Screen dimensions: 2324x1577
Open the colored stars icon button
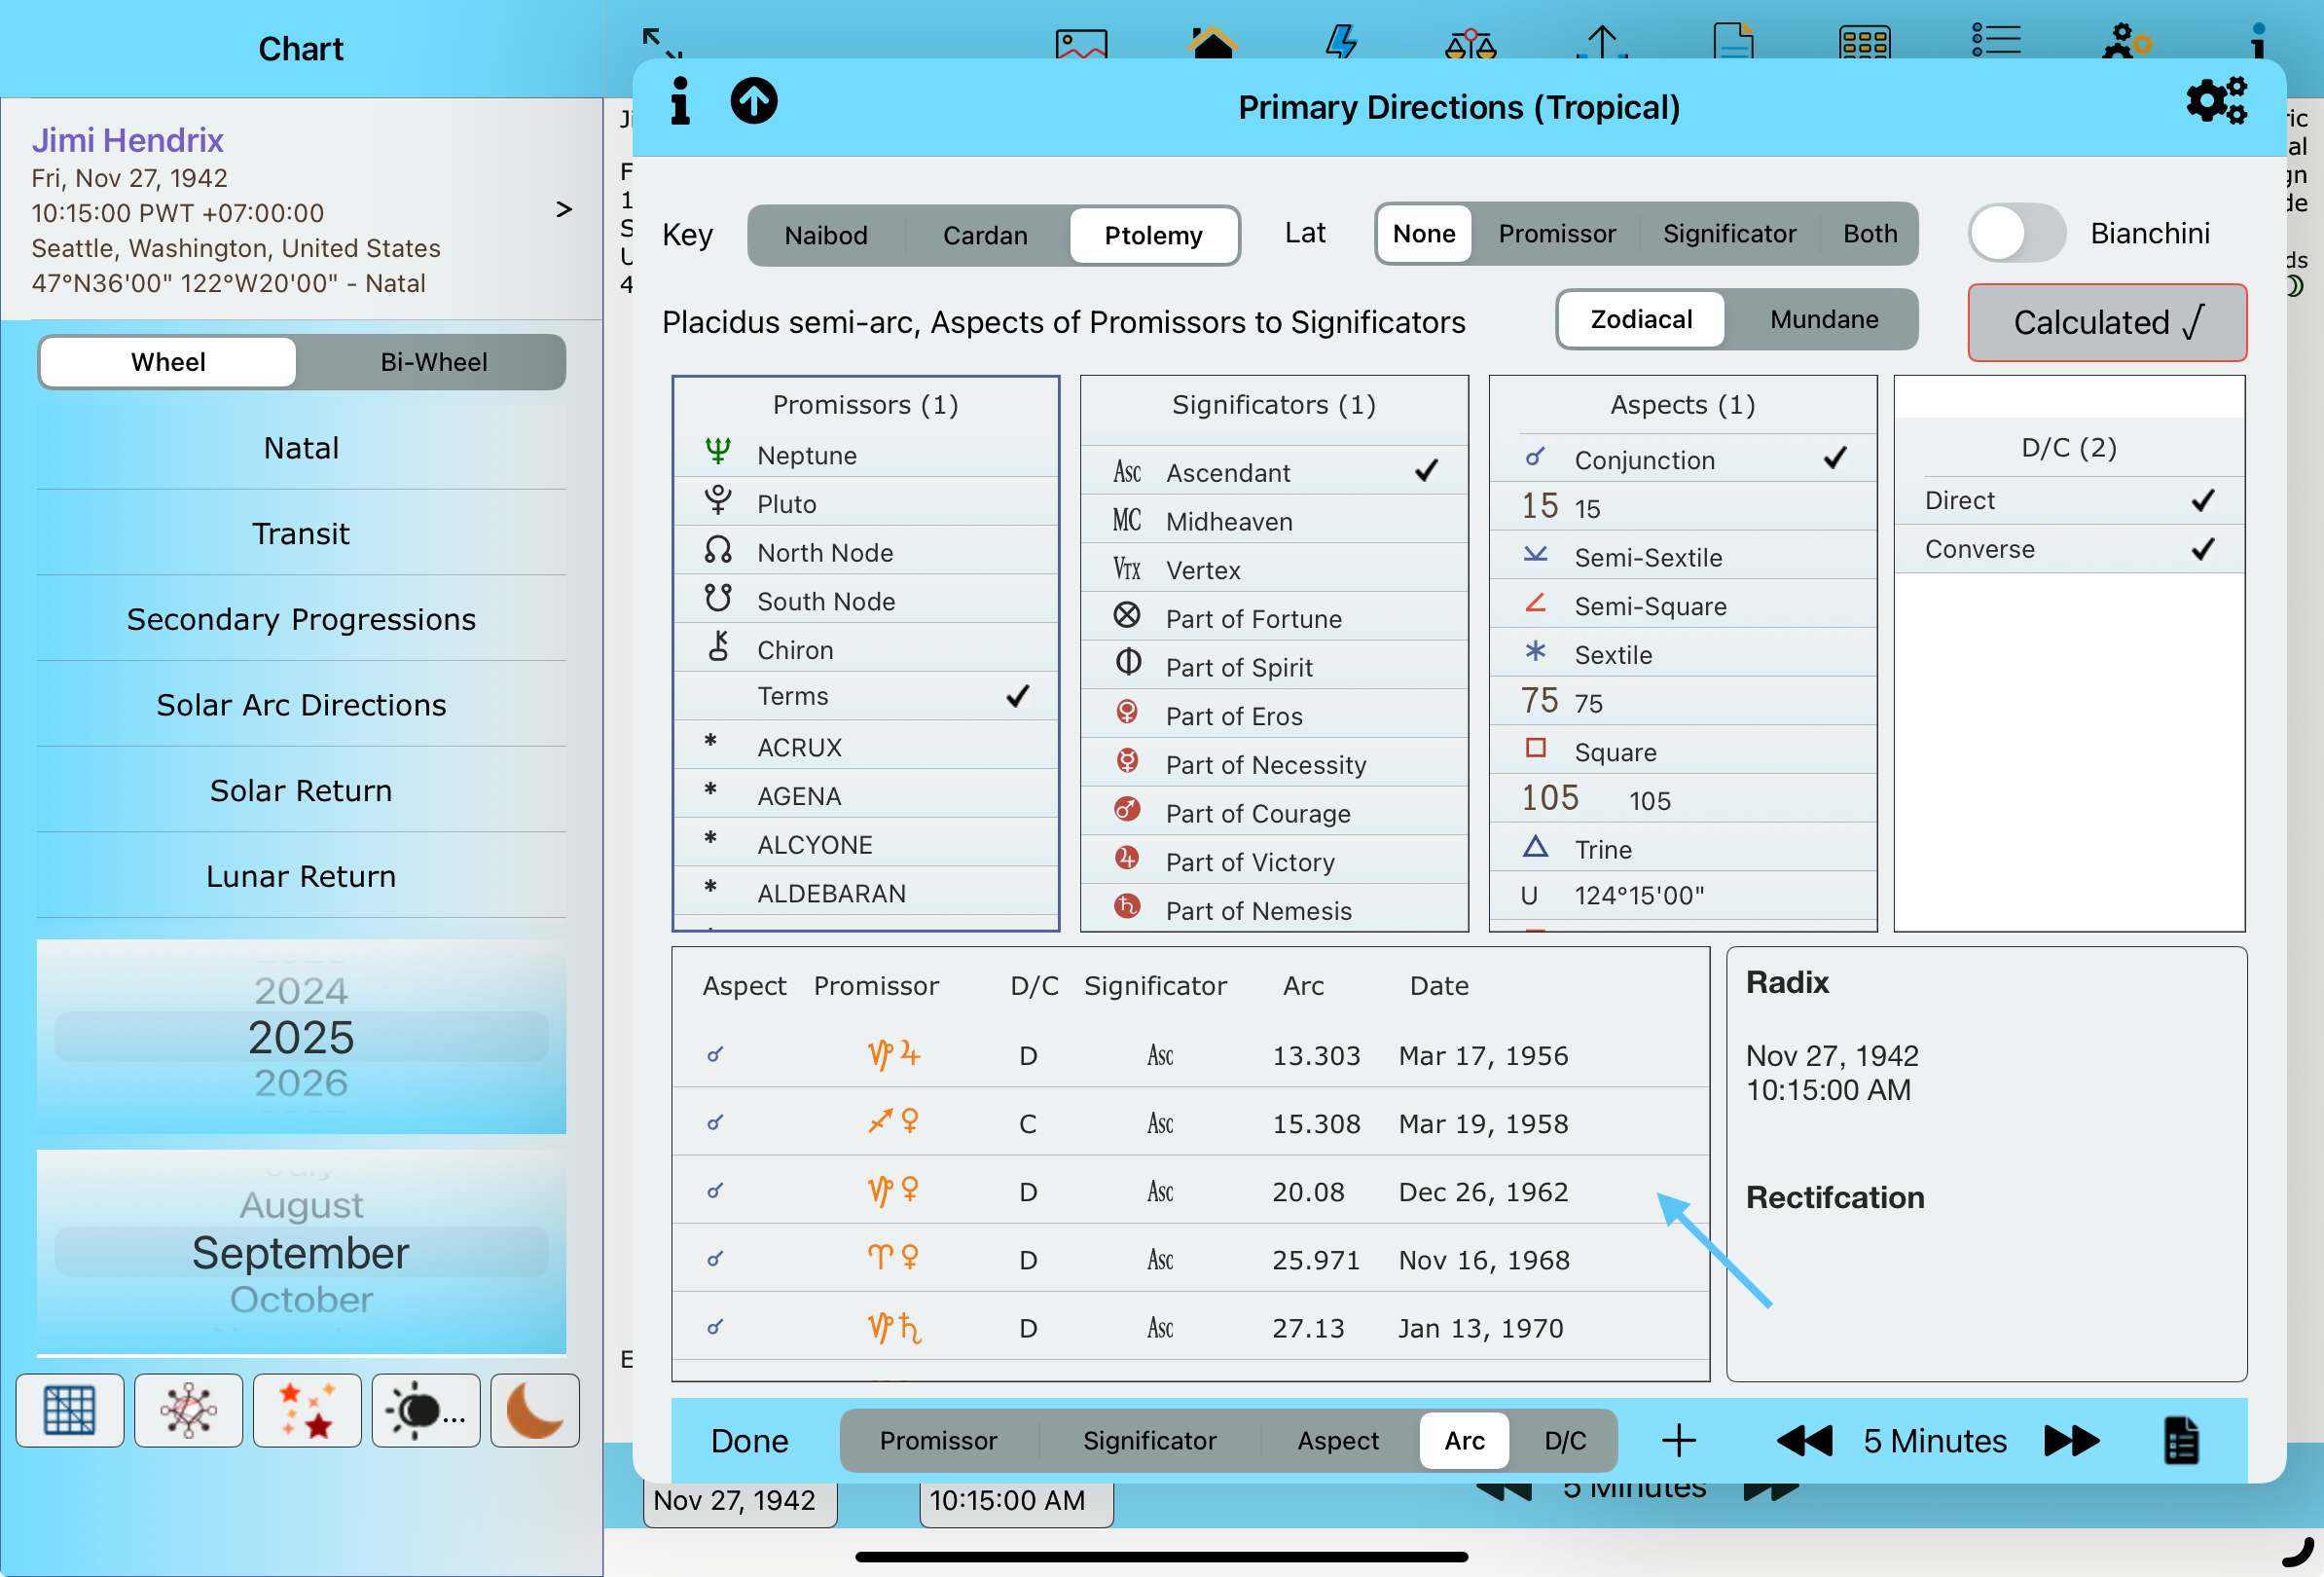pyautogui.click(x=306, y=1410)
